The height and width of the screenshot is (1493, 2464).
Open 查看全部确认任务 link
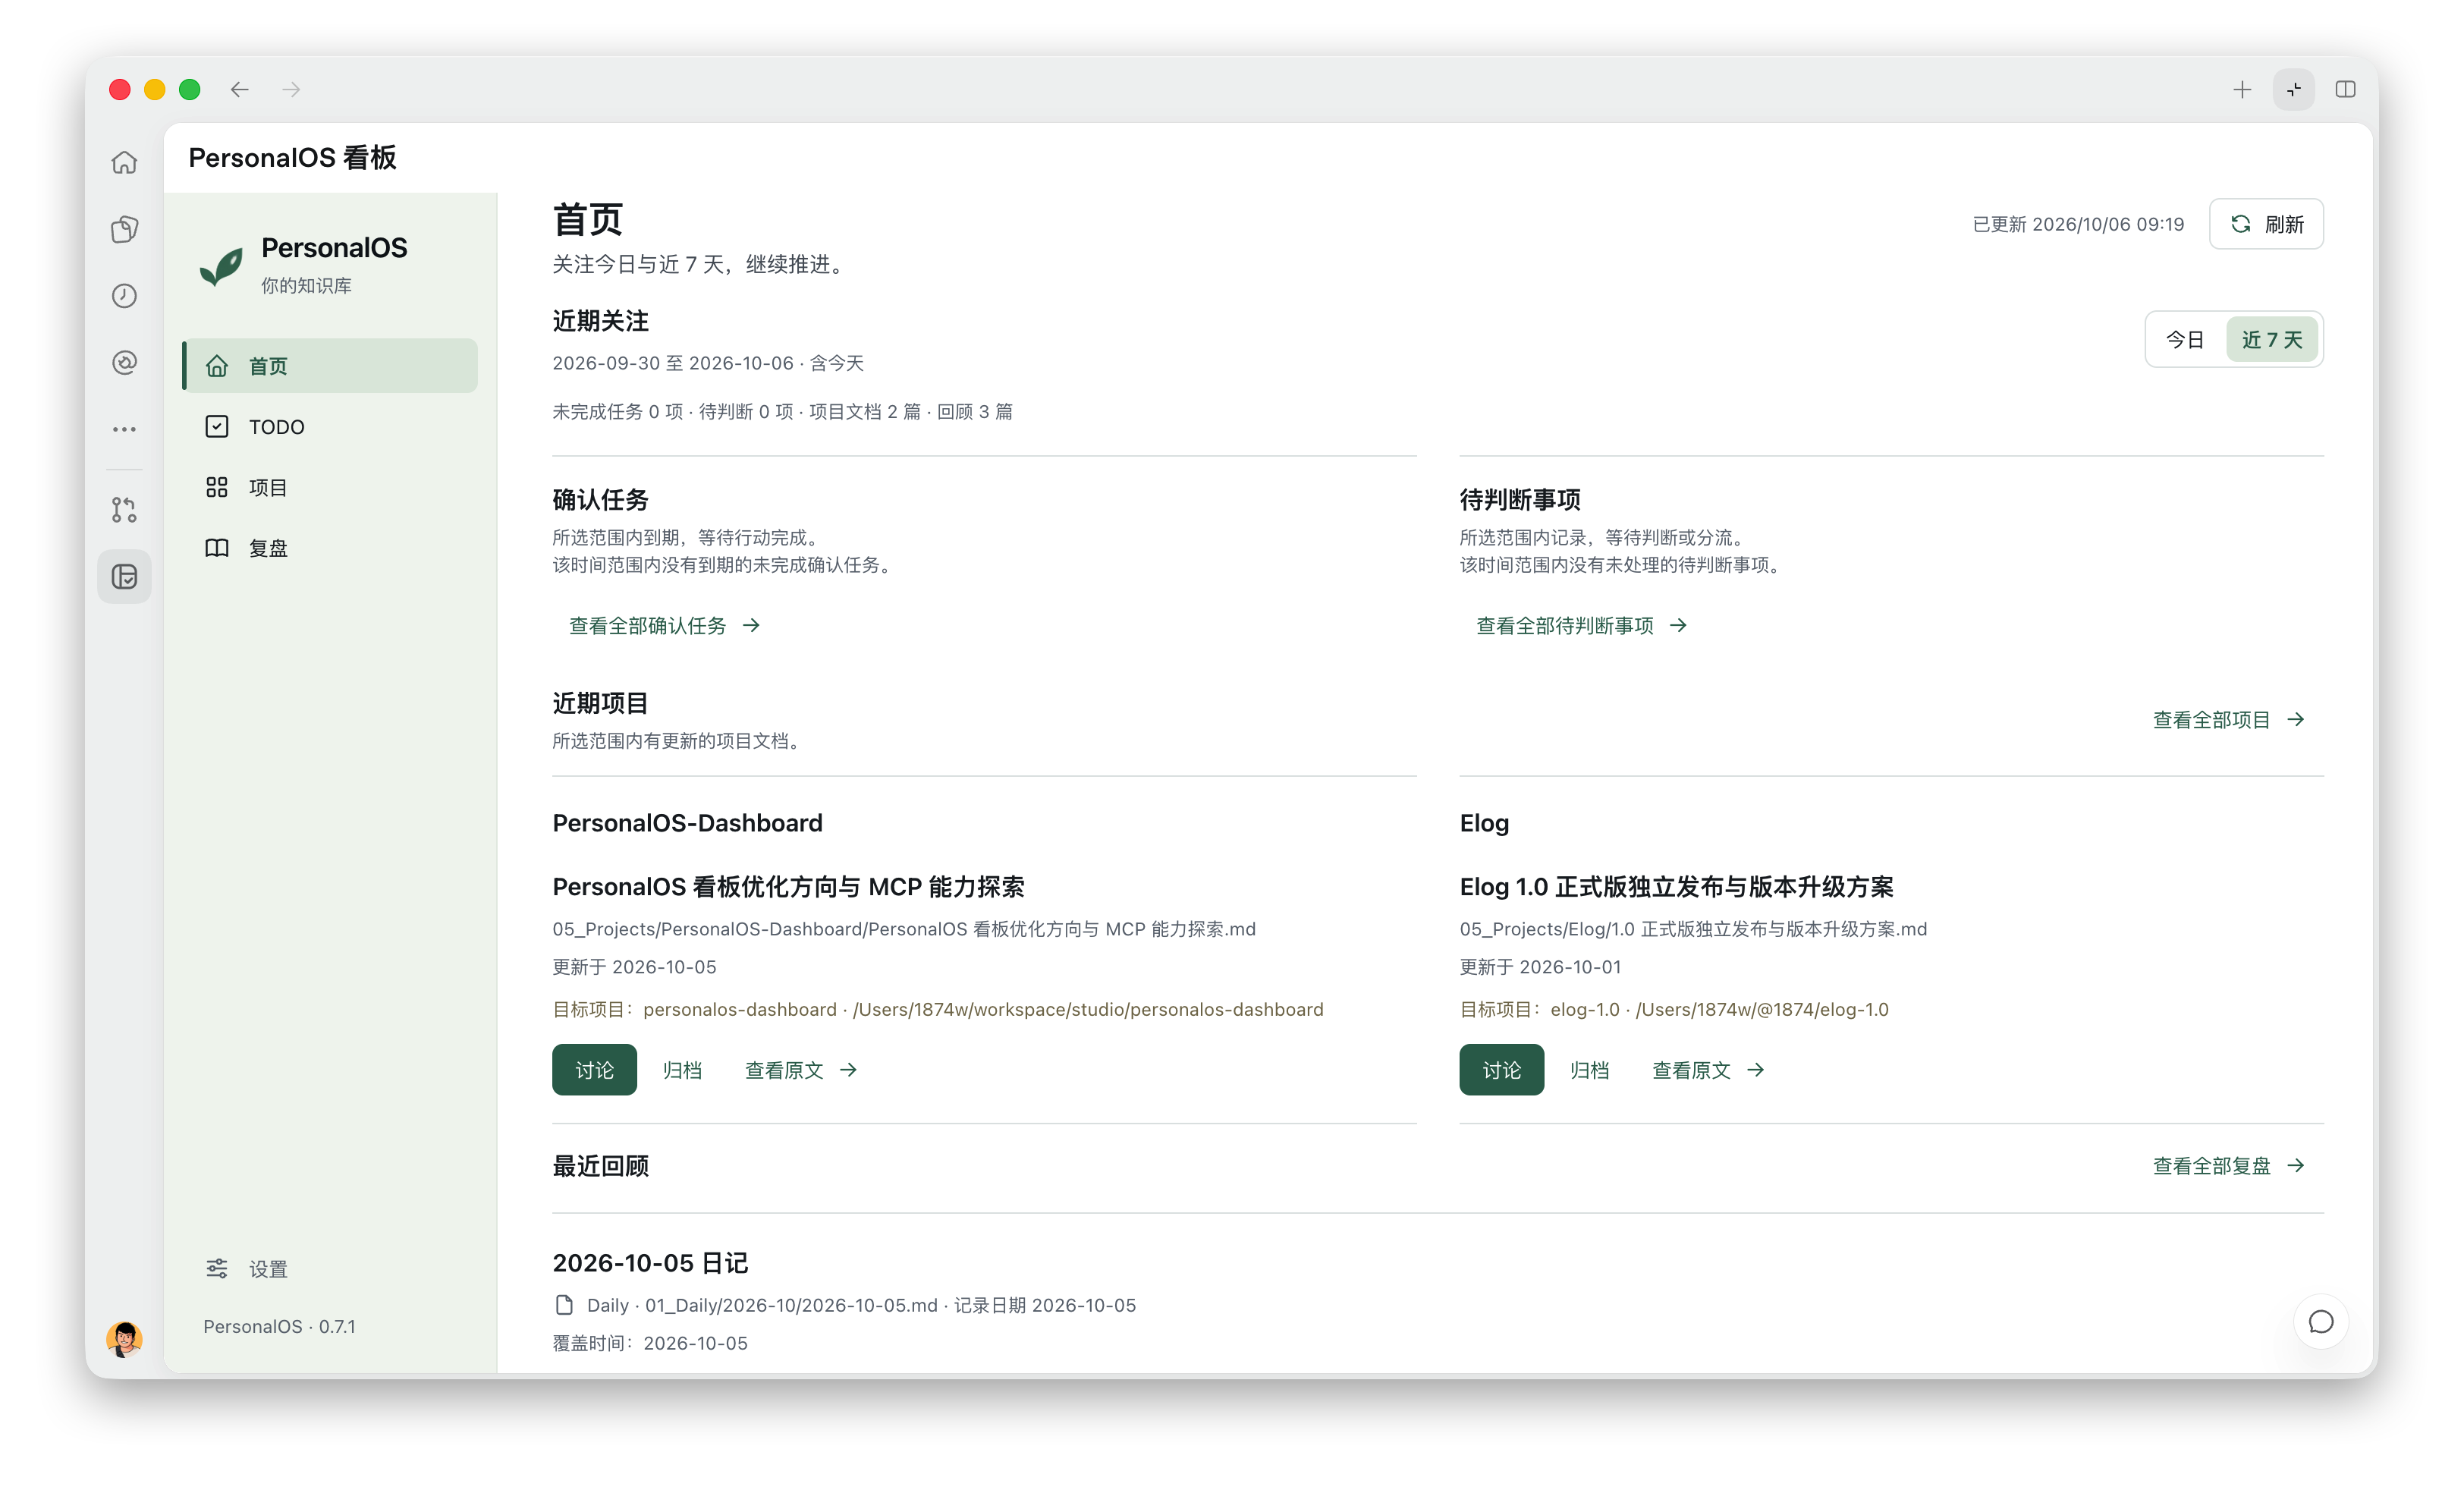[x=665, y=626]
